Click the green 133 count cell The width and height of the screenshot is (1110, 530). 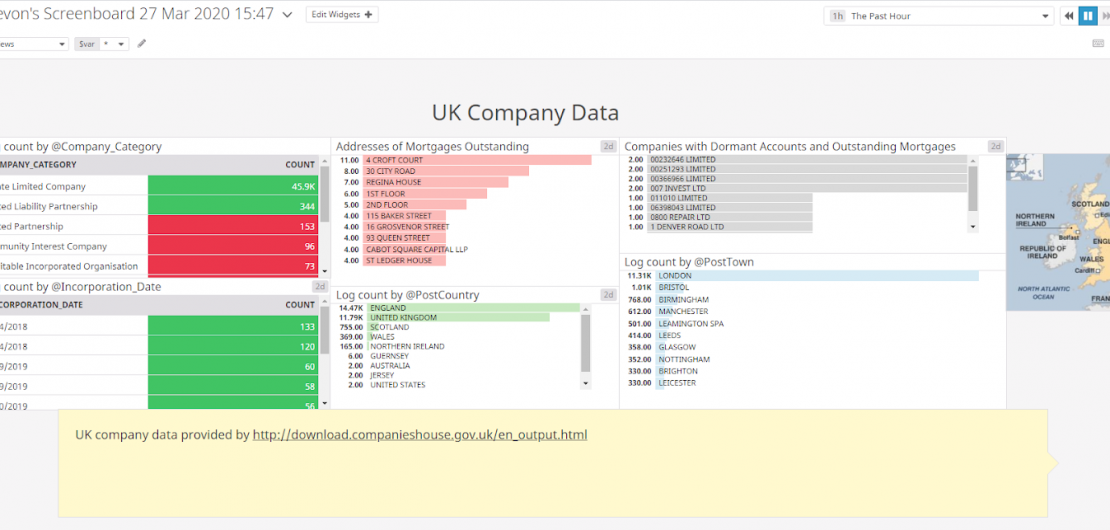pyautogui.click(x=233, y=327)
